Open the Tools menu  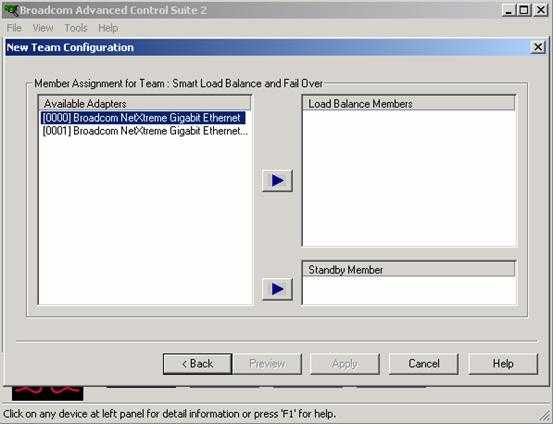(76, 28)
